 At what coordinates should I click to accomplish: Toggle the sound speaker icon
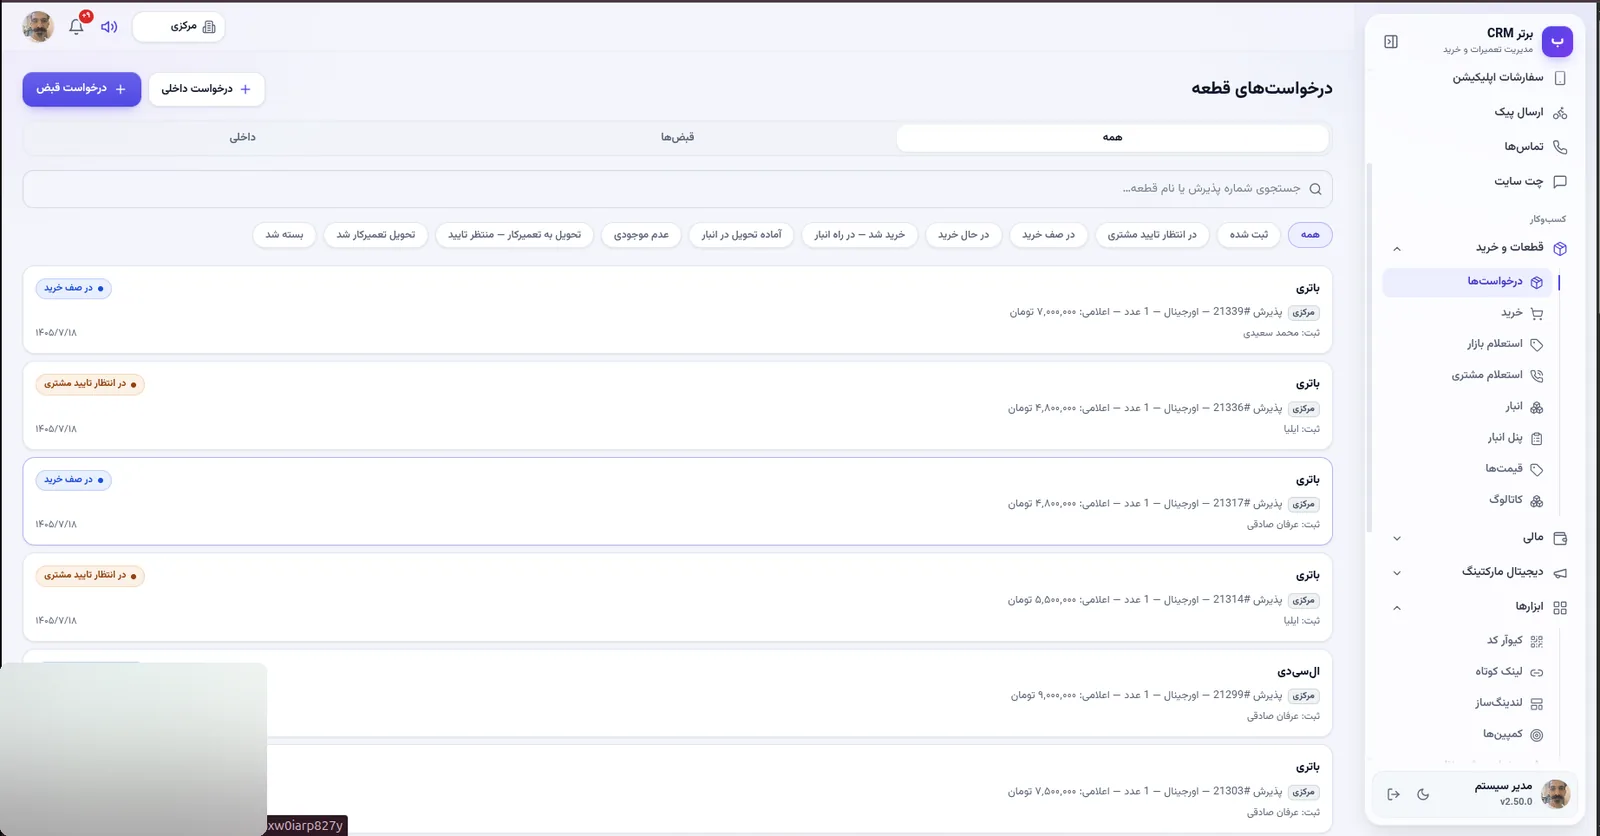click(109, 27)
